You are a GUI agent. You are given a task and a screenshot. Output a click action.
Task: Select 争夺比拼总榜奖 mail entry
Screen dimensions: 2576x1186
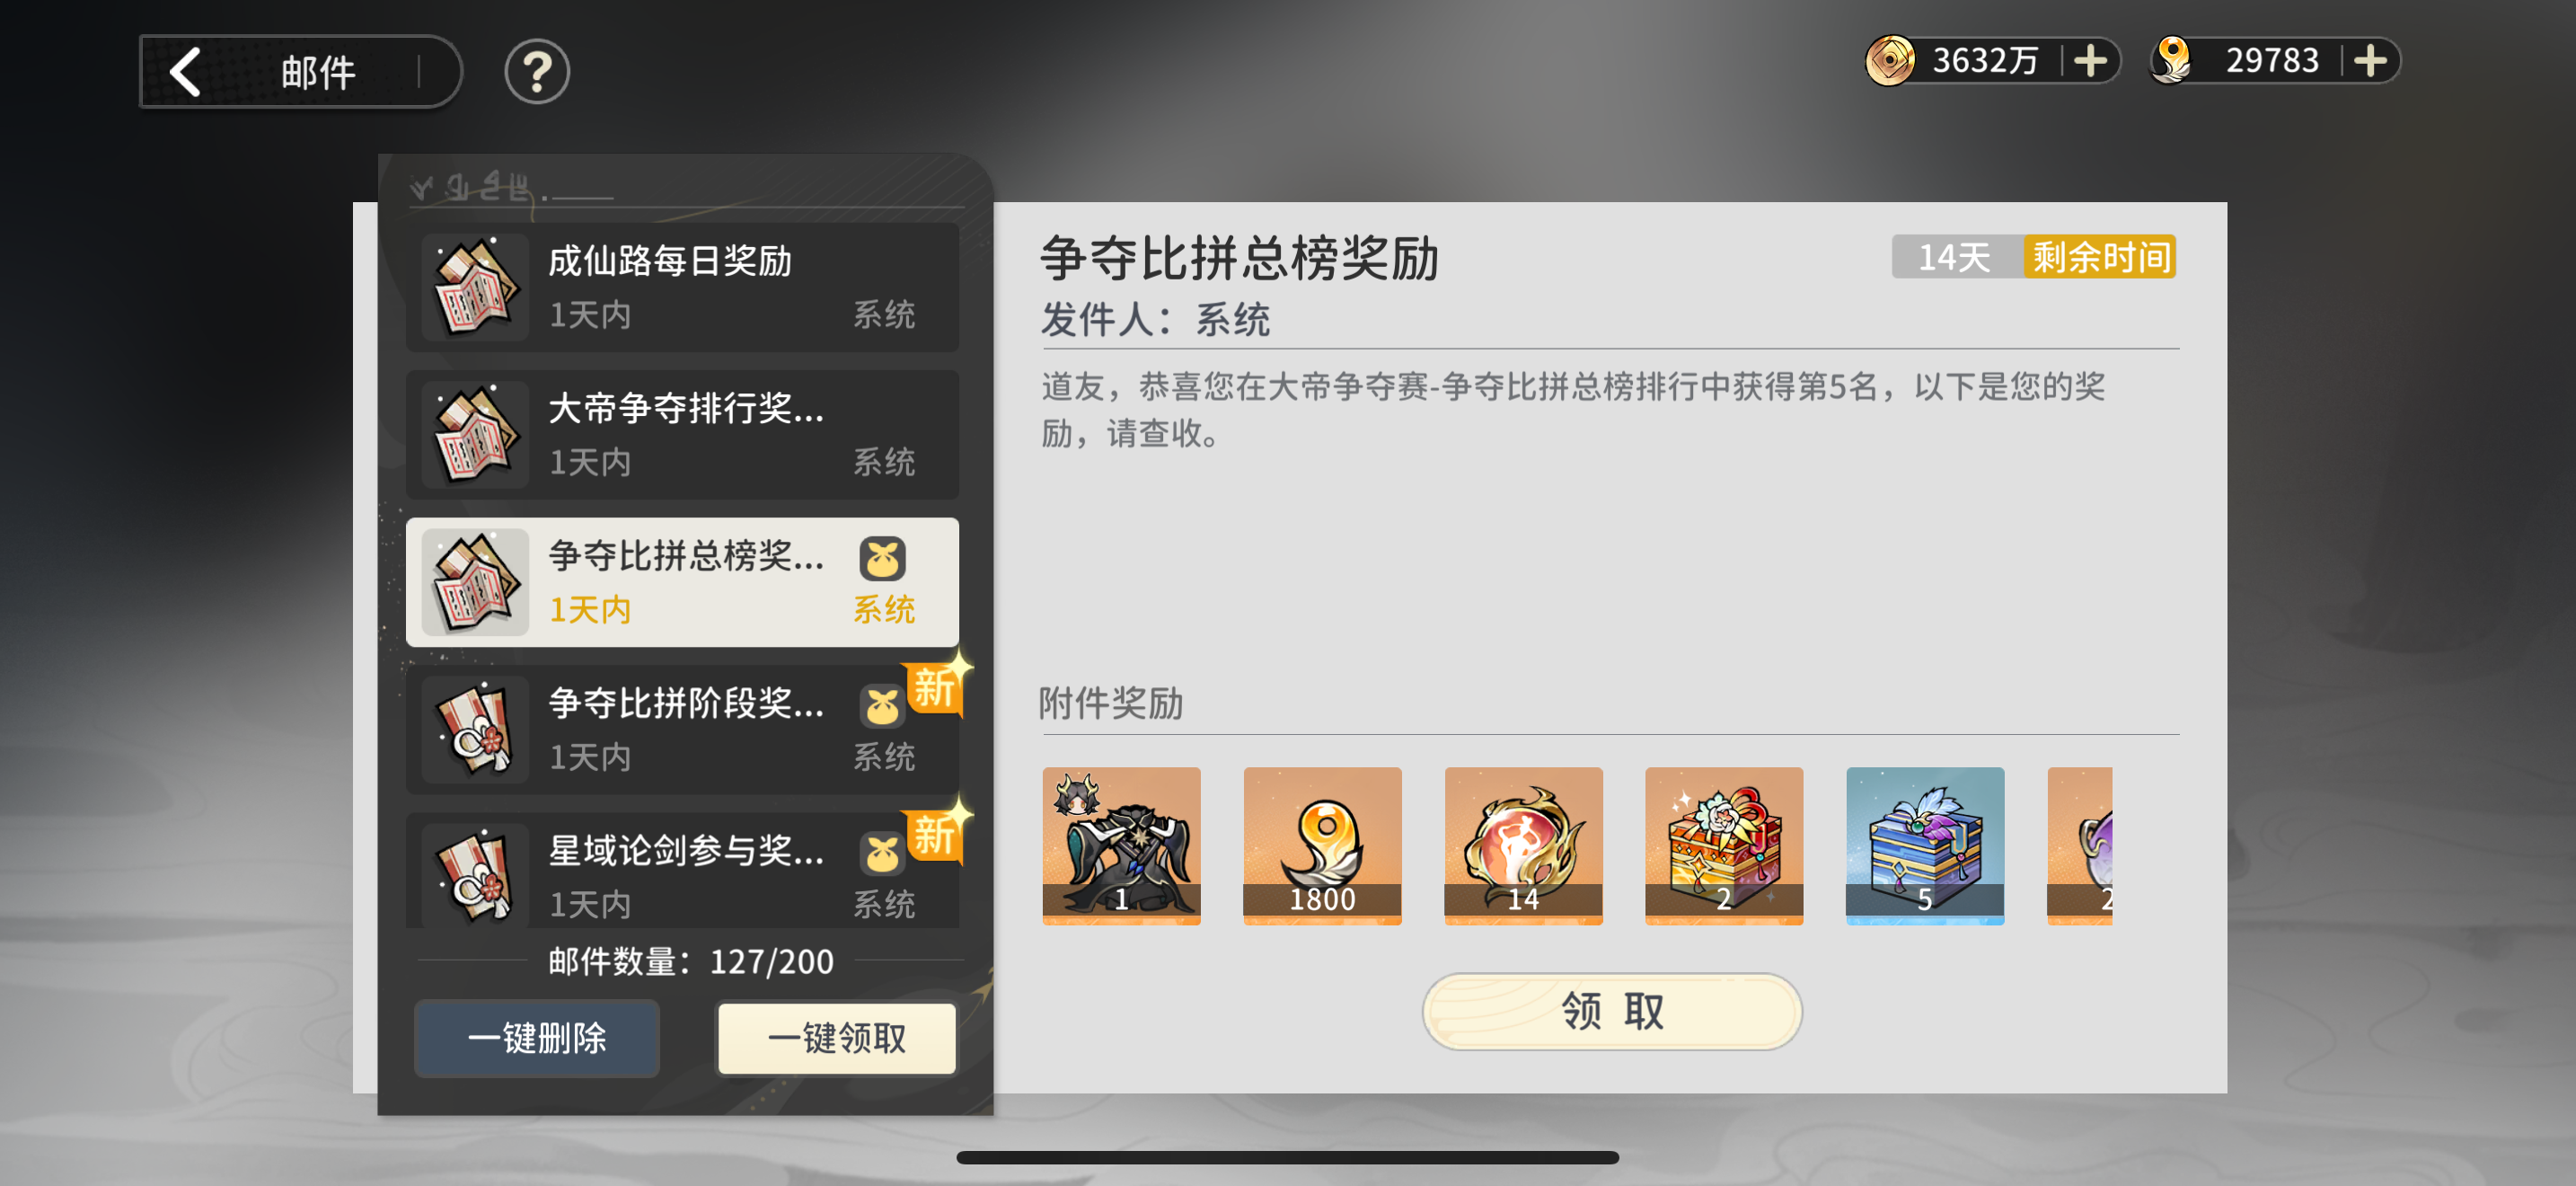682,582
